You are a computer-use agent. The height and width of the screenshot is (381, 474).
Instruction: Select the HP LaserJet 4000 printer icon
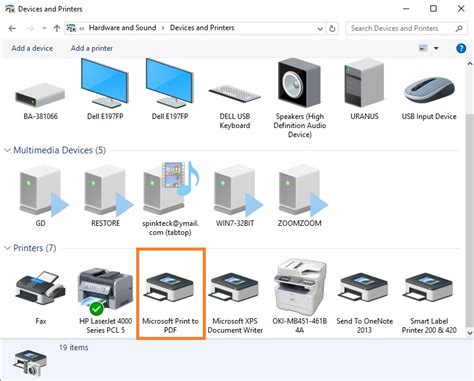click(x=105, y=291)
